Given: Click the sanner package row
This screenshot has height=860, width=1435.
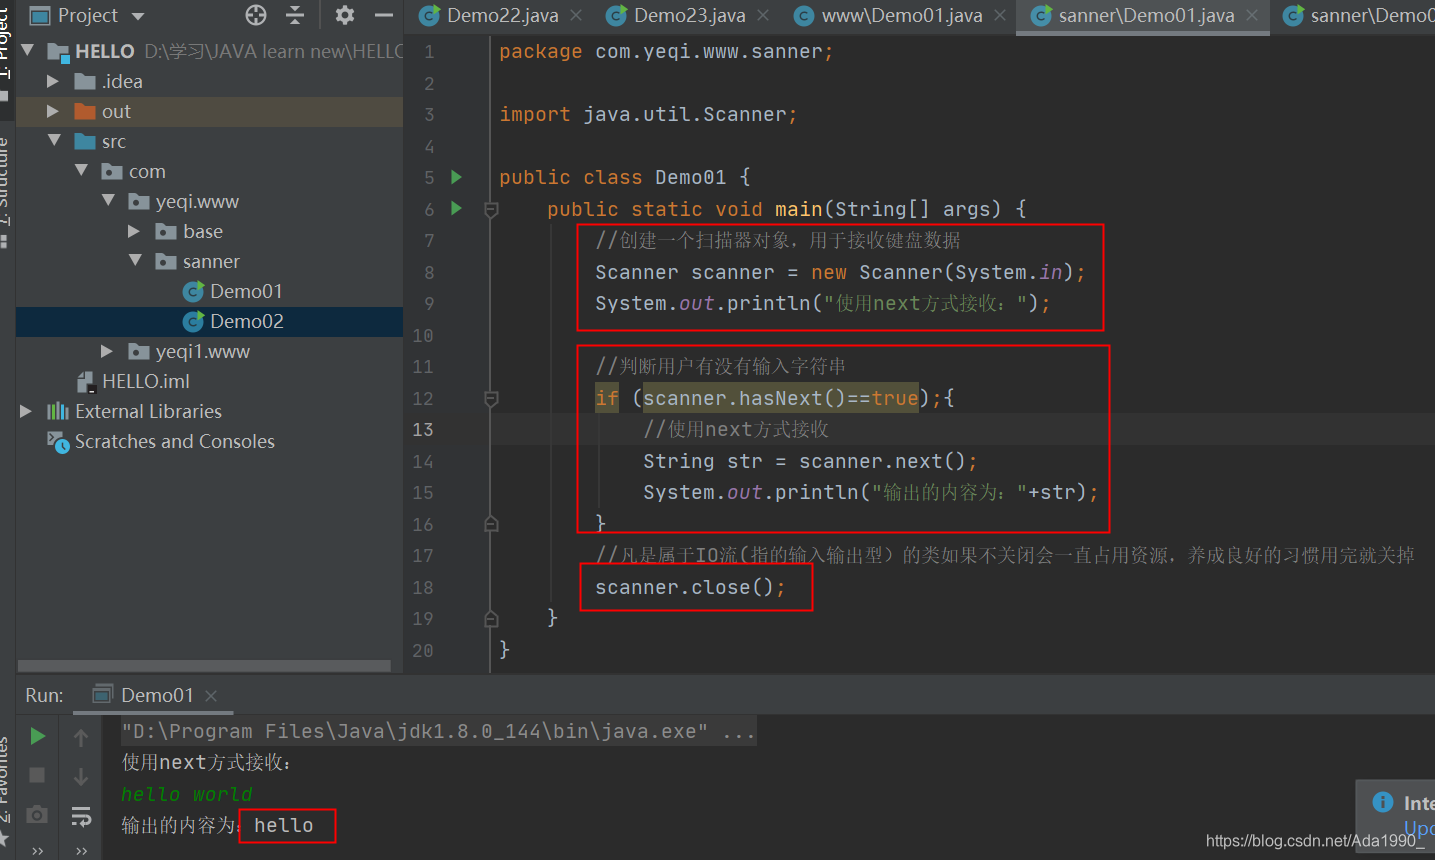Looking at the screenshot, I should [209, 261].
